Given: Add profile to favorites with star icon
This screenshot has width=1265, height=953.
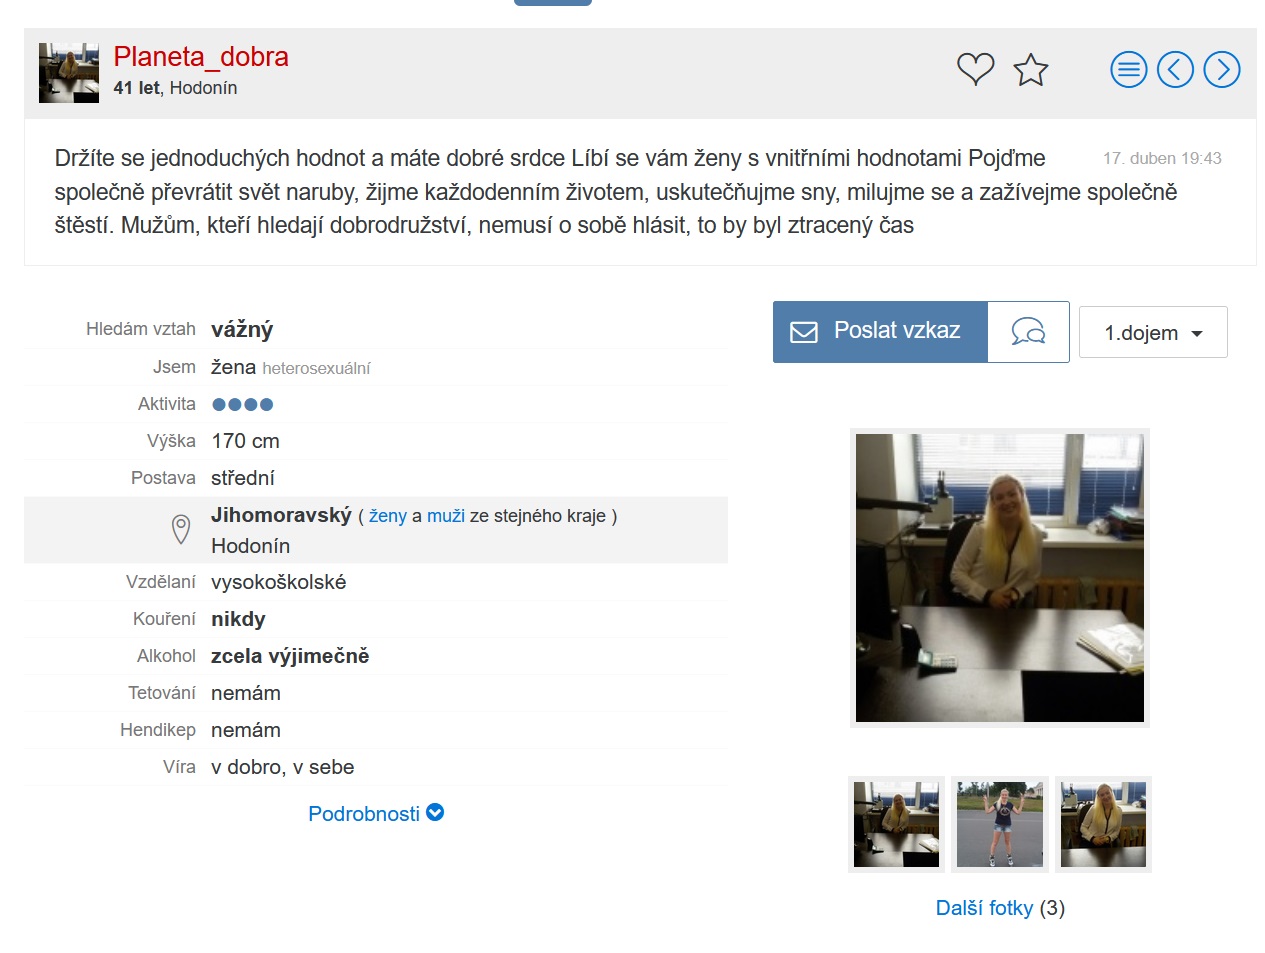Looking at the screenshot, I should click(1030, 70).
